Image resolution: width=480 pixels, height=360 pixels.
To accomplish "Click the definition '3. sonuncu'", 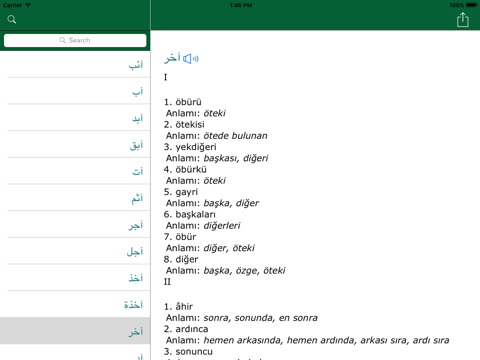I will pos(188,352).
